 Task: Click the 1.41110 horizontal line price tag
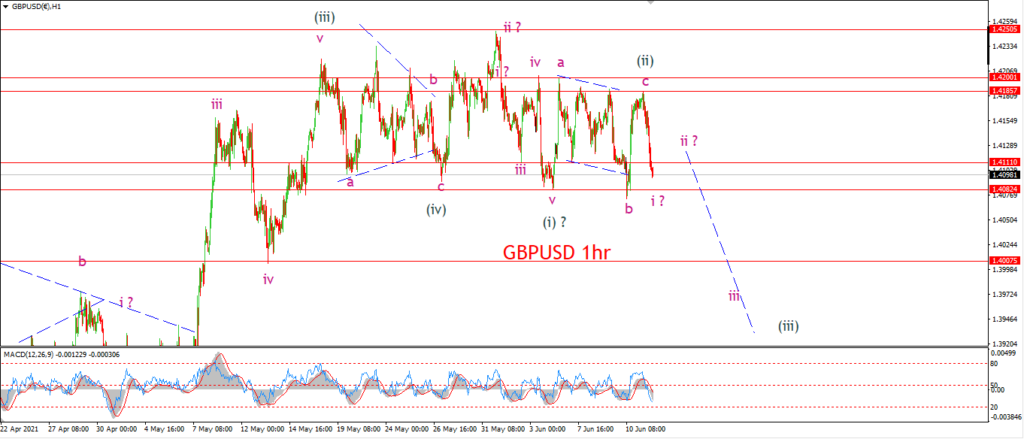coord(1002,162)
